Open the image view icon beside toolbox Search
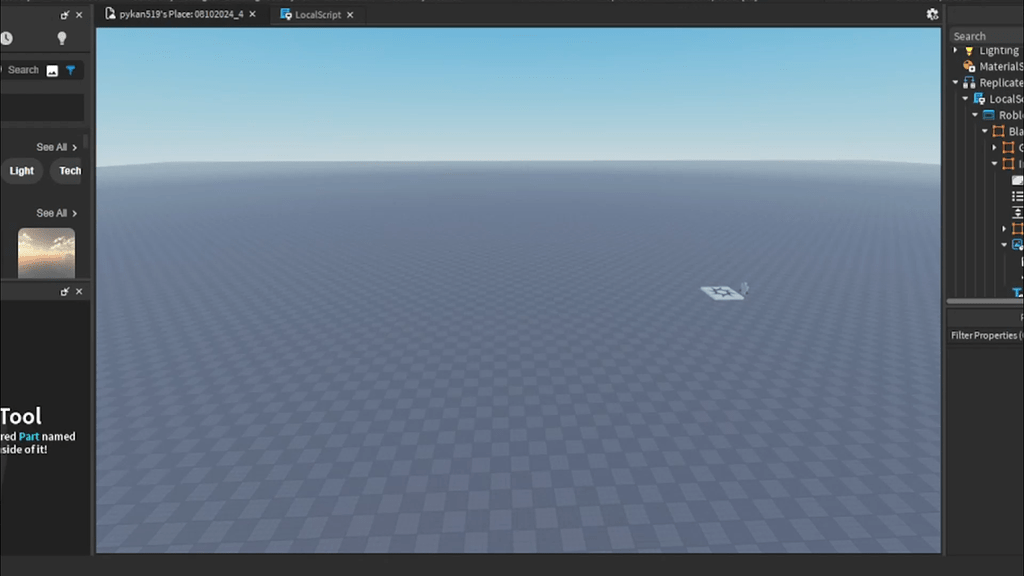This screenshot has height=576, width=1024. [x=50, y=70]
